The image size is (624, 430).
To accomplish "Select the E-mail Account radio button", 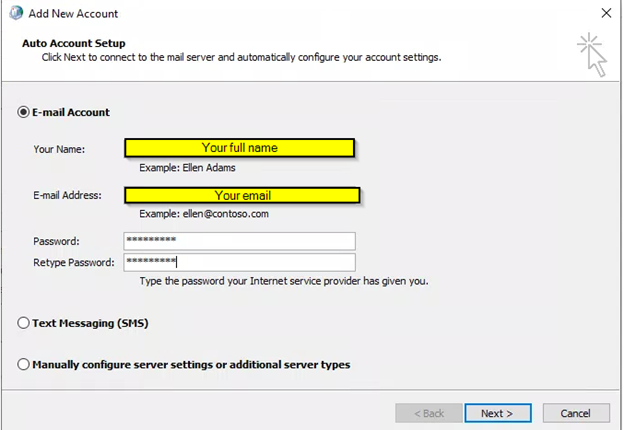I will point(24,112).
